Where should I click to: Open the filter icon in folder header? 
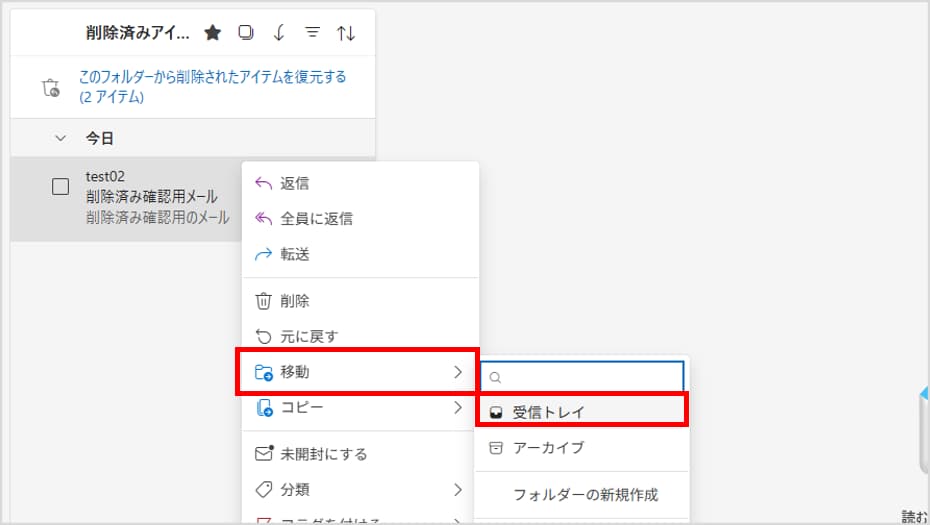tap(312, 33)
